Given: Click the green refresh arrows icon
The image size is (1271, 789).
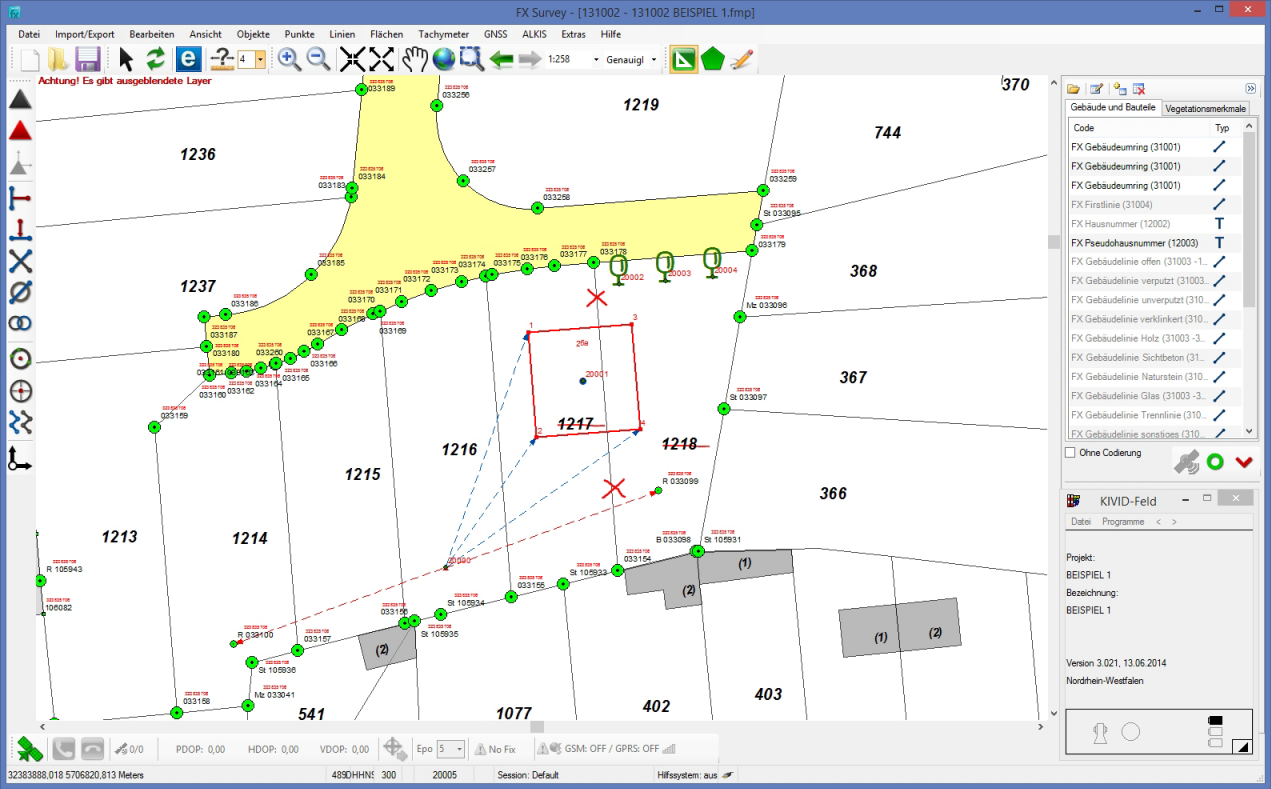Looking at the screenshot, I should tap(155, 59).
